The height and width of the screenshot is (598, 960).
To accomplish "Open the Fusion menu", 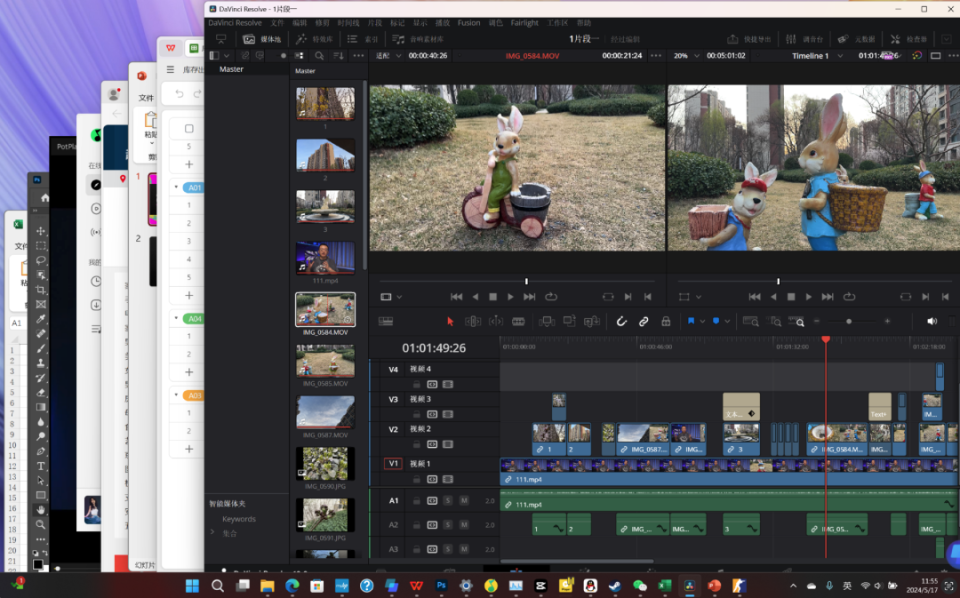I will pos(468,22).
